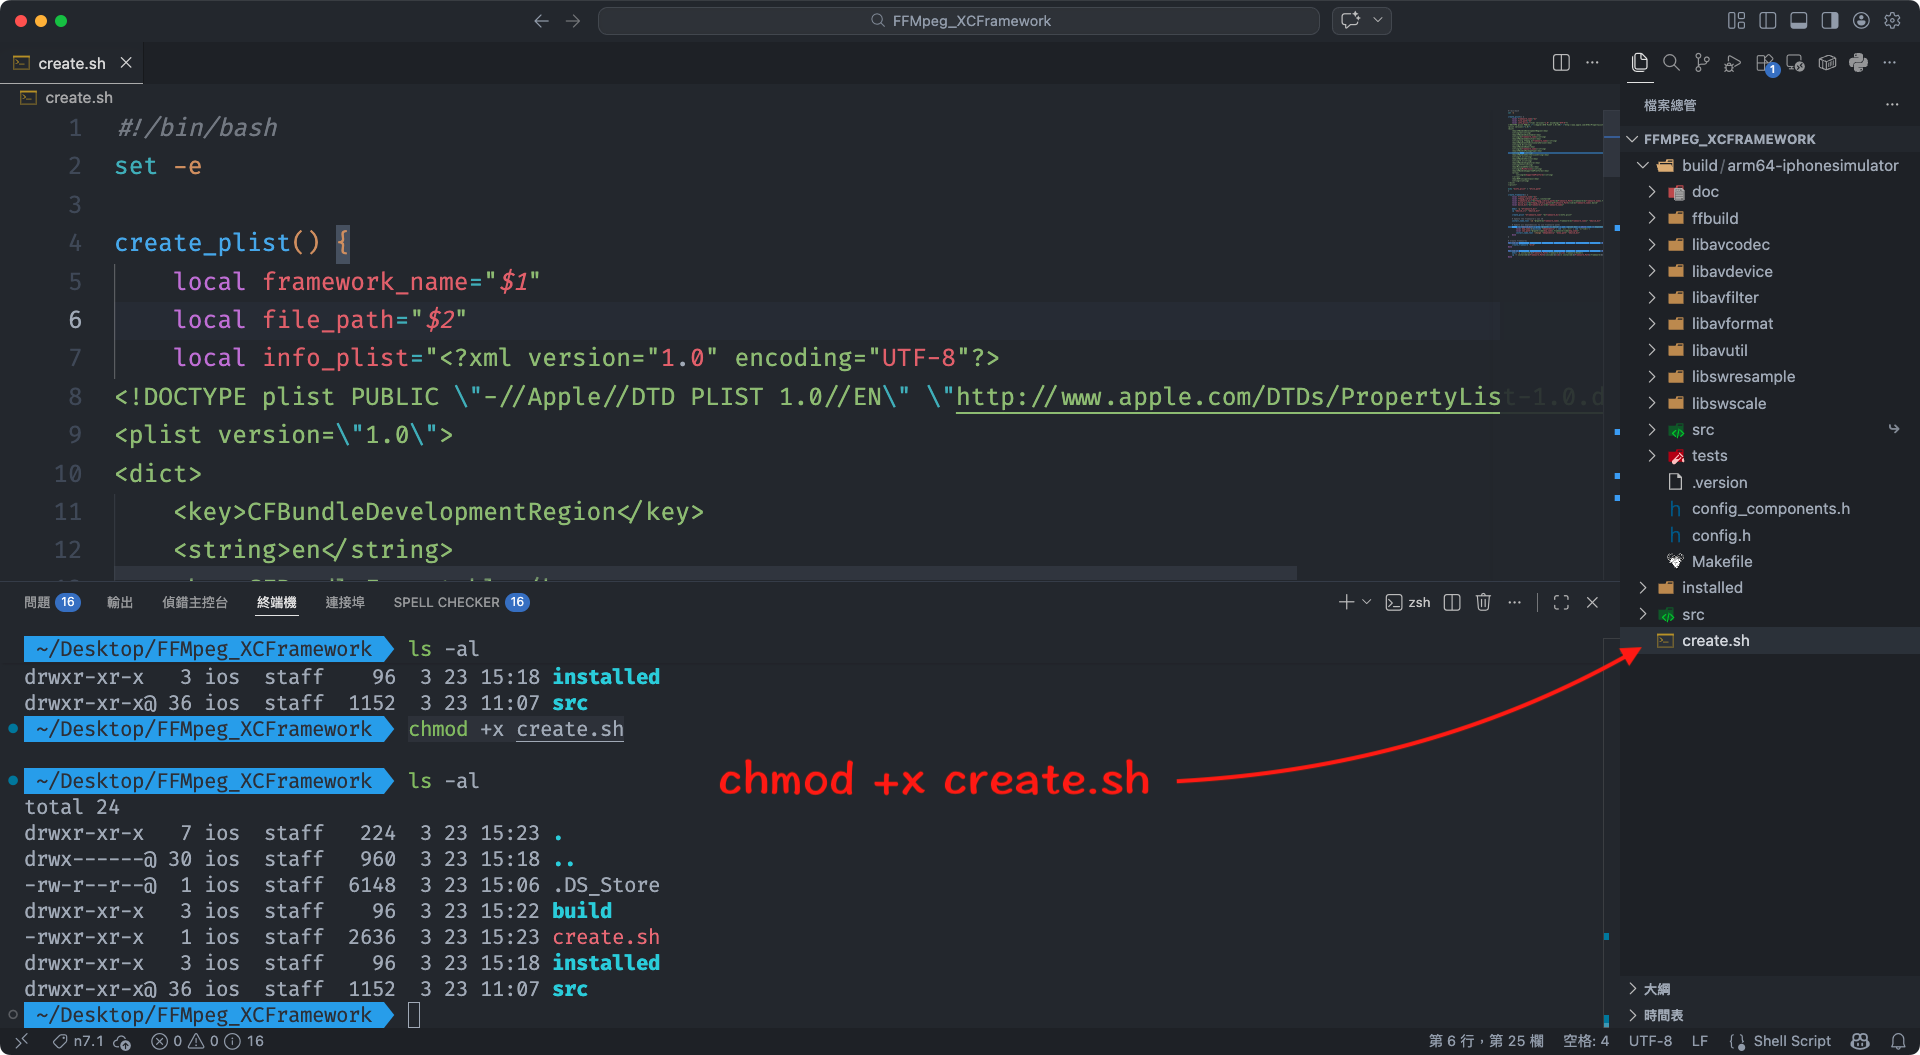1920x1055 pixels.
Task: Click the UTF-8 encoding in status bar
Action: [1650, 1041]
